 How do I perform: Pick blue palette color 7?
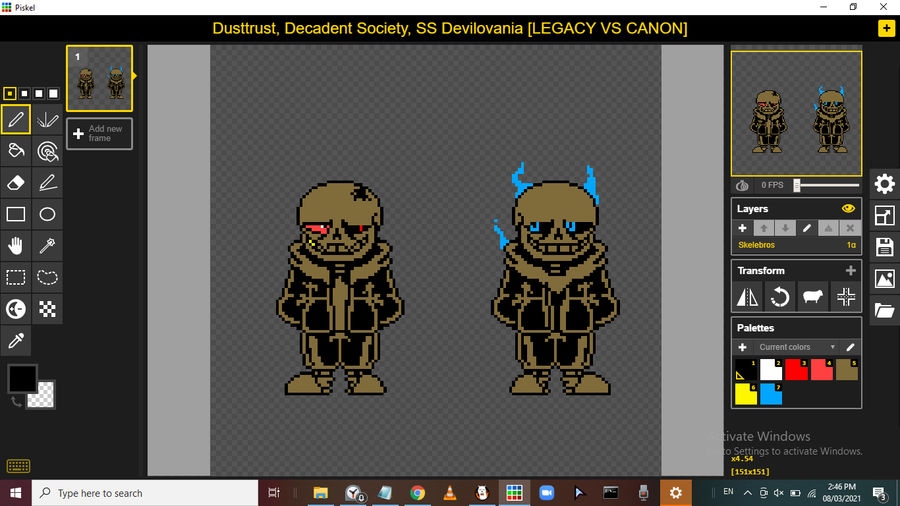(771, 394)
